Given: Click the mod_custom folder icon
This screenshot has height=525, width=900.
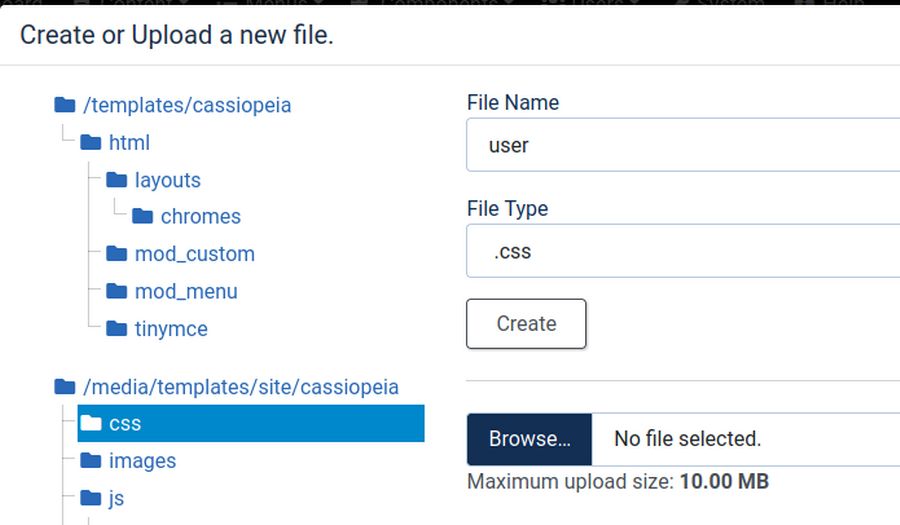Looking at the screenshot, I should 117,254.
